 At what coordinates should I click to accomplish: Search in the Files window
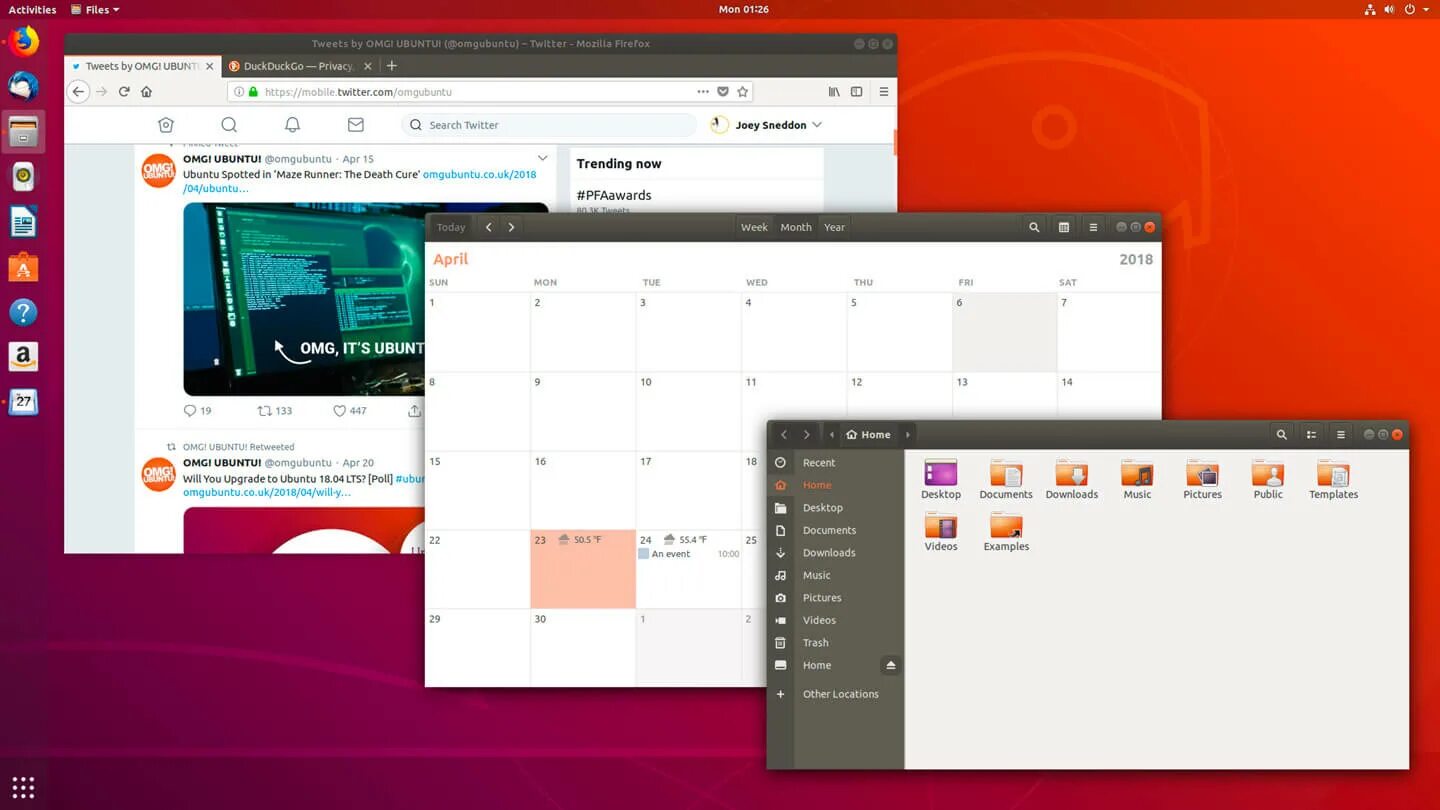[1281, 434]
